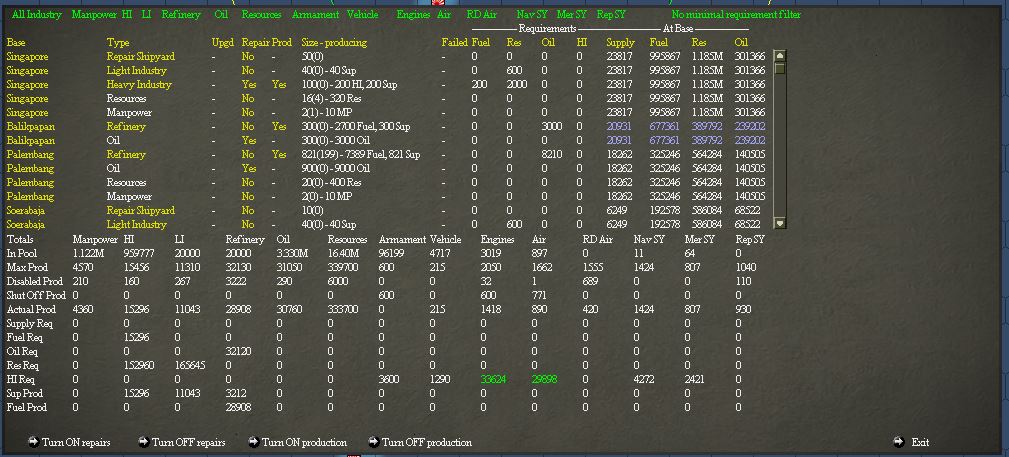
Task: Click the In Pool totals row label
Action: click(x=21, y=254)
